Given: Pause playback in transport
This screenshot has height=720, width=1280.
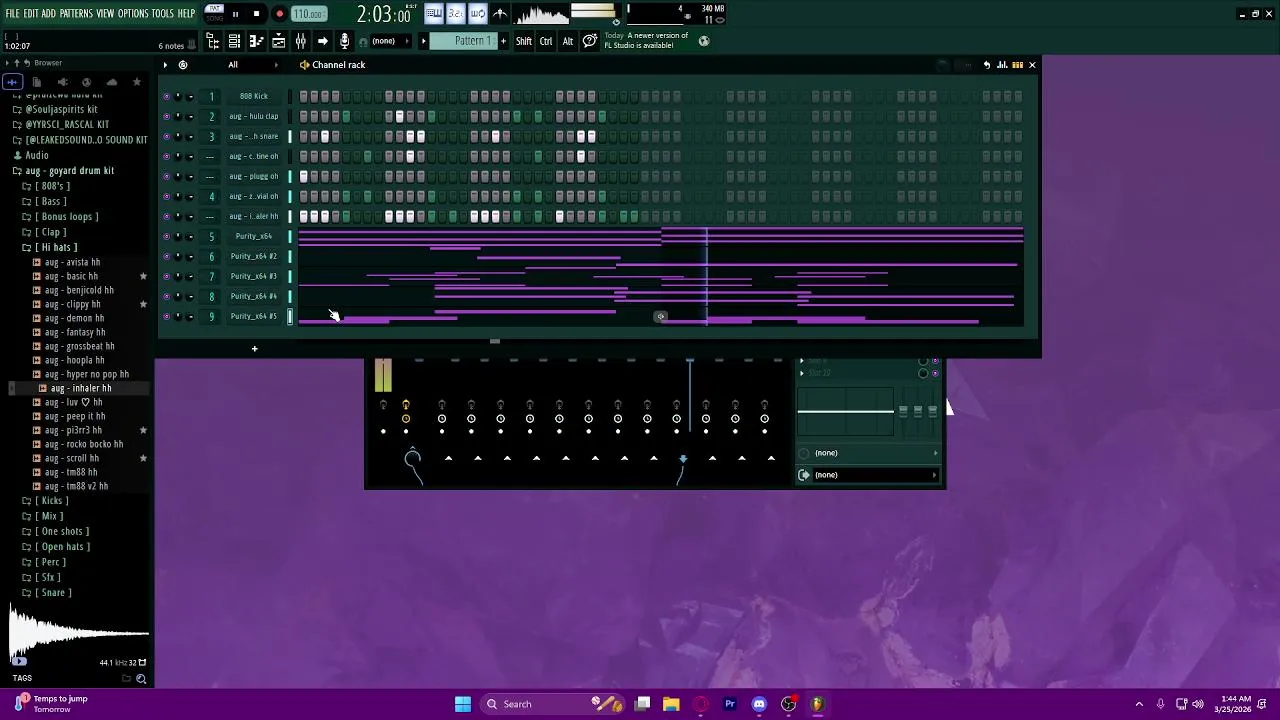Looking at the screenshot, I should click(x=235, y=14).
